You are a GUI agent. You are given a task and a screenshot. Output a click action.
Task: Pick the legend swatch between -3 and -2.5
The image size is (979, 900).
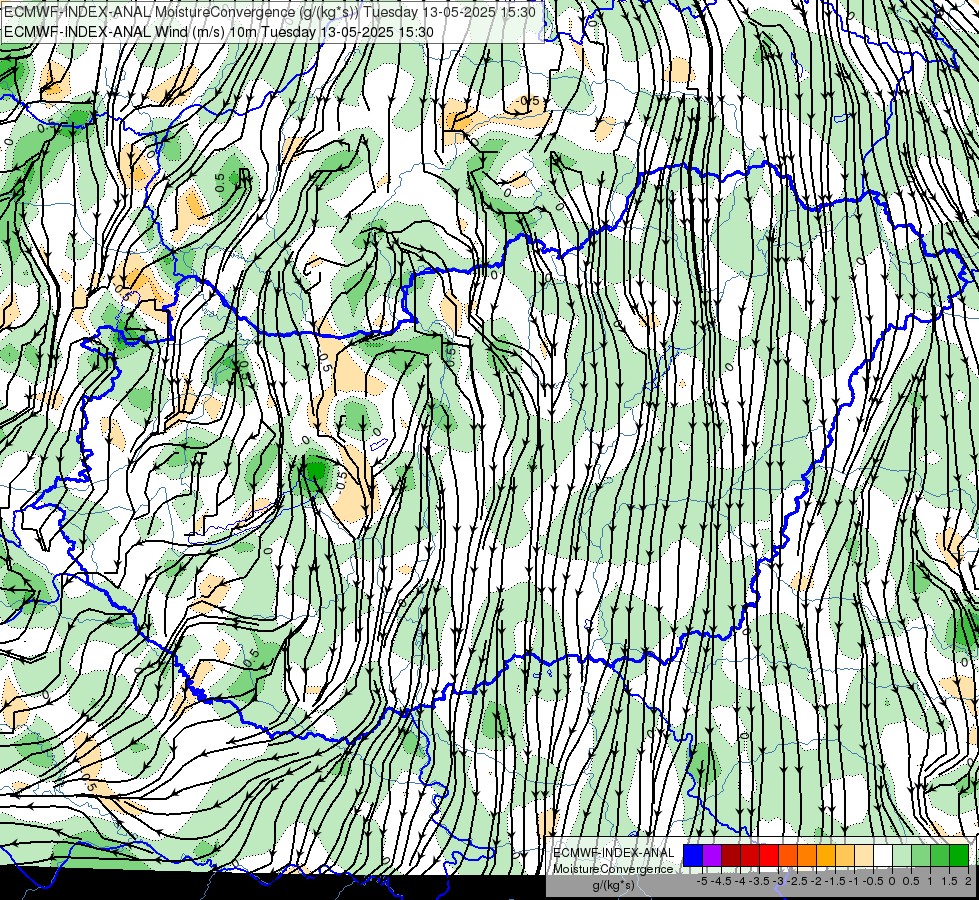[x=788, y=855]
